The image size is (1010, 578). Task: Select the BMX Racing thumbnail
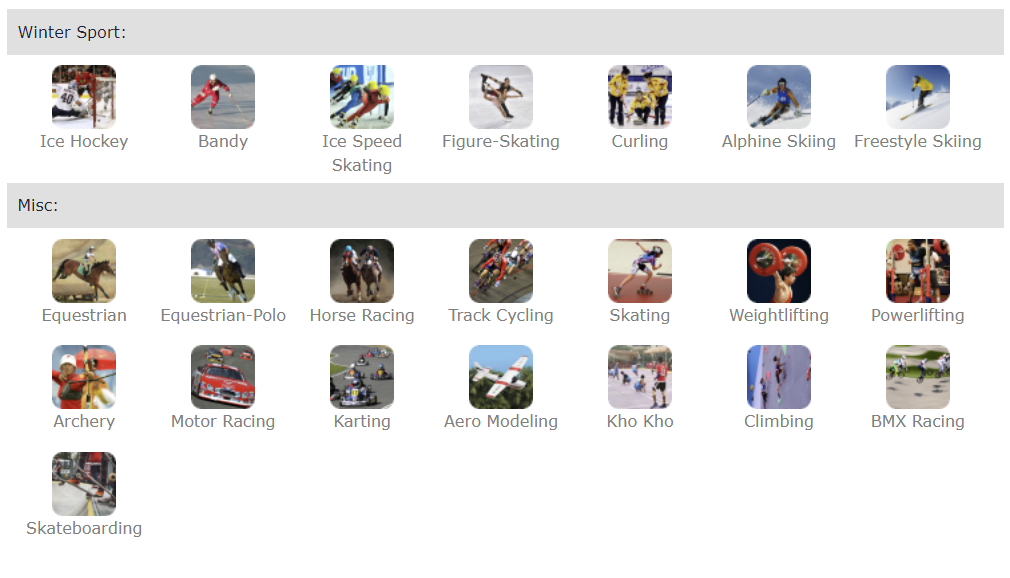click(x=918, y=377)
